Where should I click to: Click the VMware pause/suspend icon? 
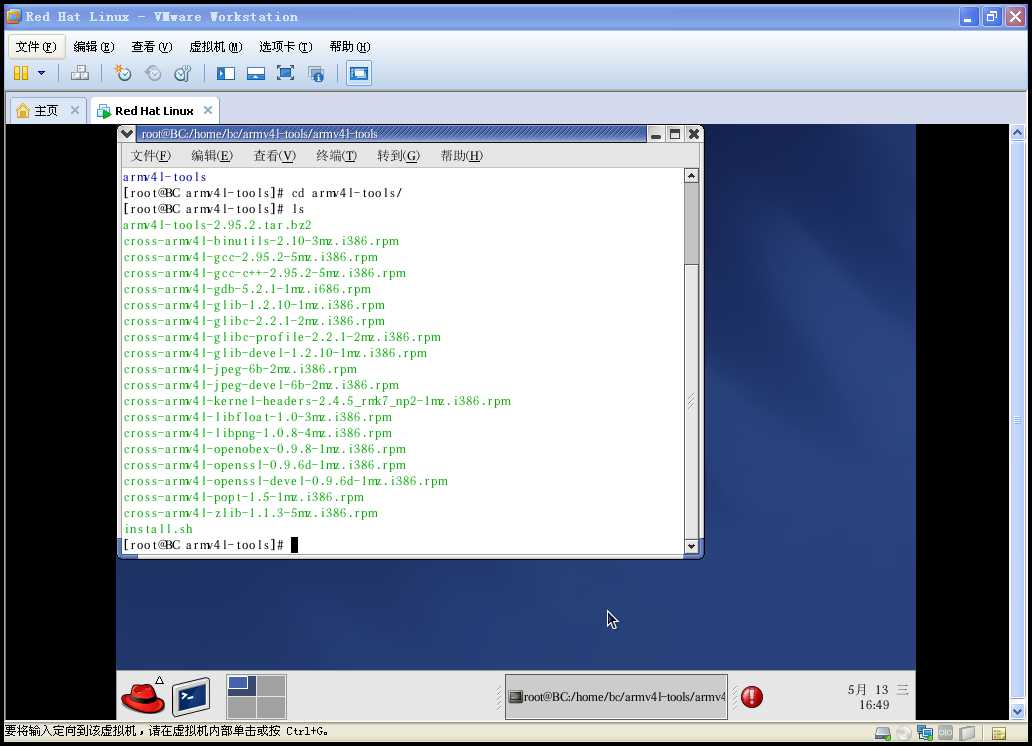click(x=21, y=73)
